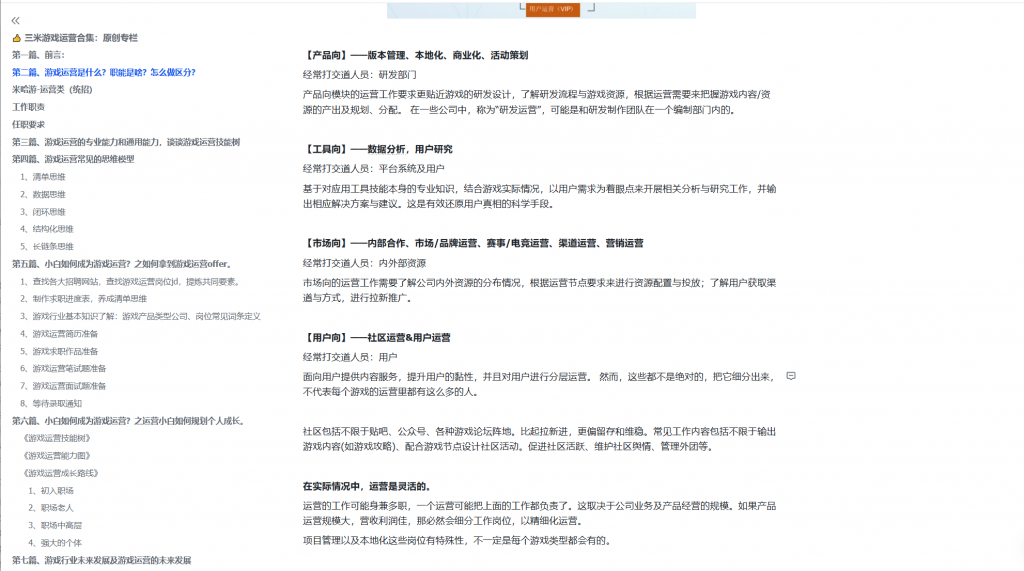This screenshot has height=571, width=1024.
Task: Open 《游戏运营技能树》 in the outline
Action: coord(62,437)
